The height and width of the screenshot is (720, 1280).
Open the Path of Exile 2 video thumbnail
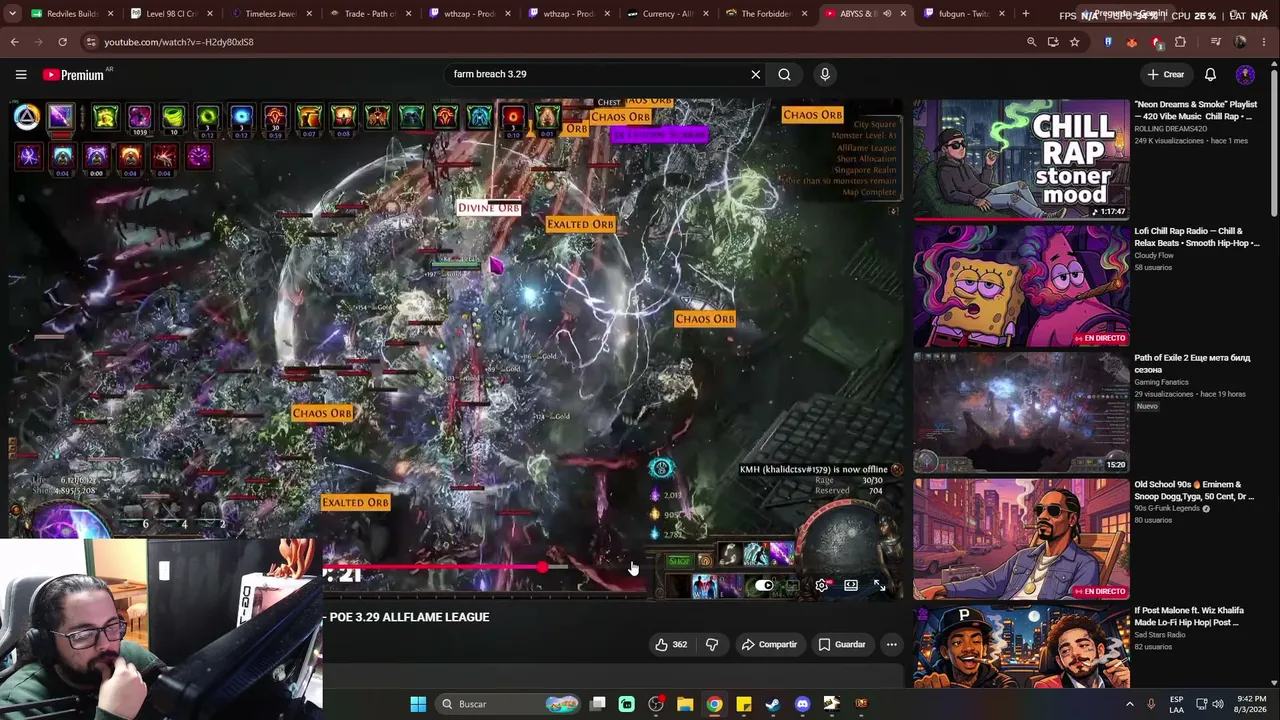[1021, 412]
